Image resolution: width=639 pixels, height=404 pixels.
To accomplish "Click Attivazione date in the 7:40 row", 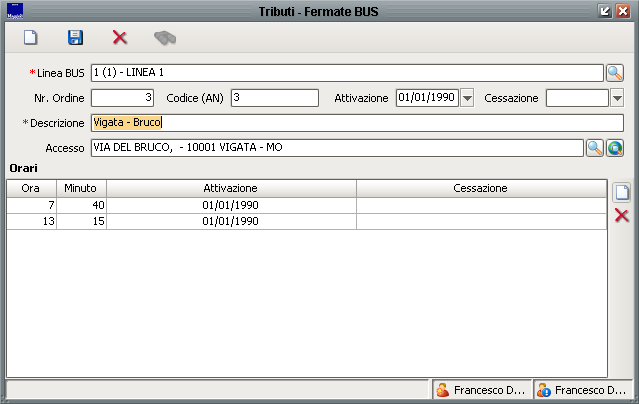I will click(231, 205).
